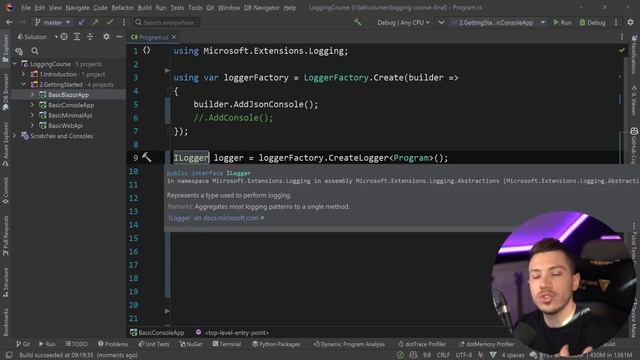Click the collapse all icon in Solution panel

[90, 37]
